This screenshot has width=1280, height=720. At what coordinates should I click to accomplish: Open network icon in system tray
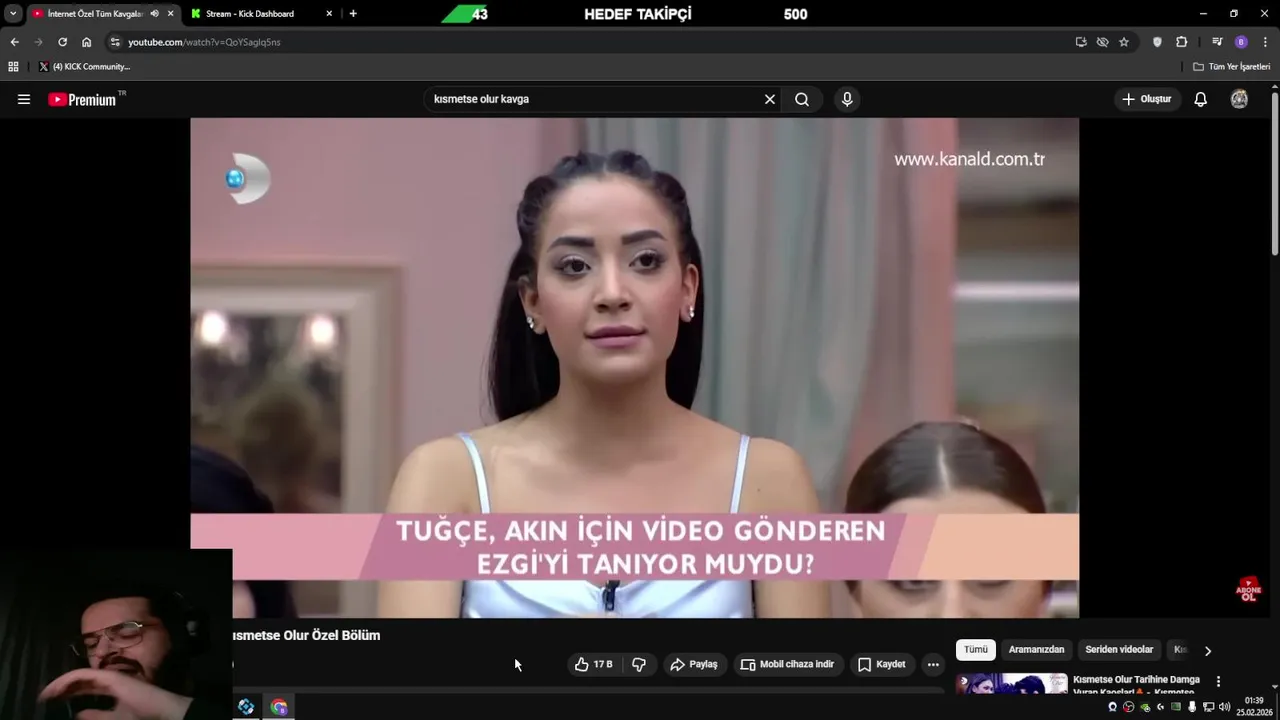[x=1208, y=707]
